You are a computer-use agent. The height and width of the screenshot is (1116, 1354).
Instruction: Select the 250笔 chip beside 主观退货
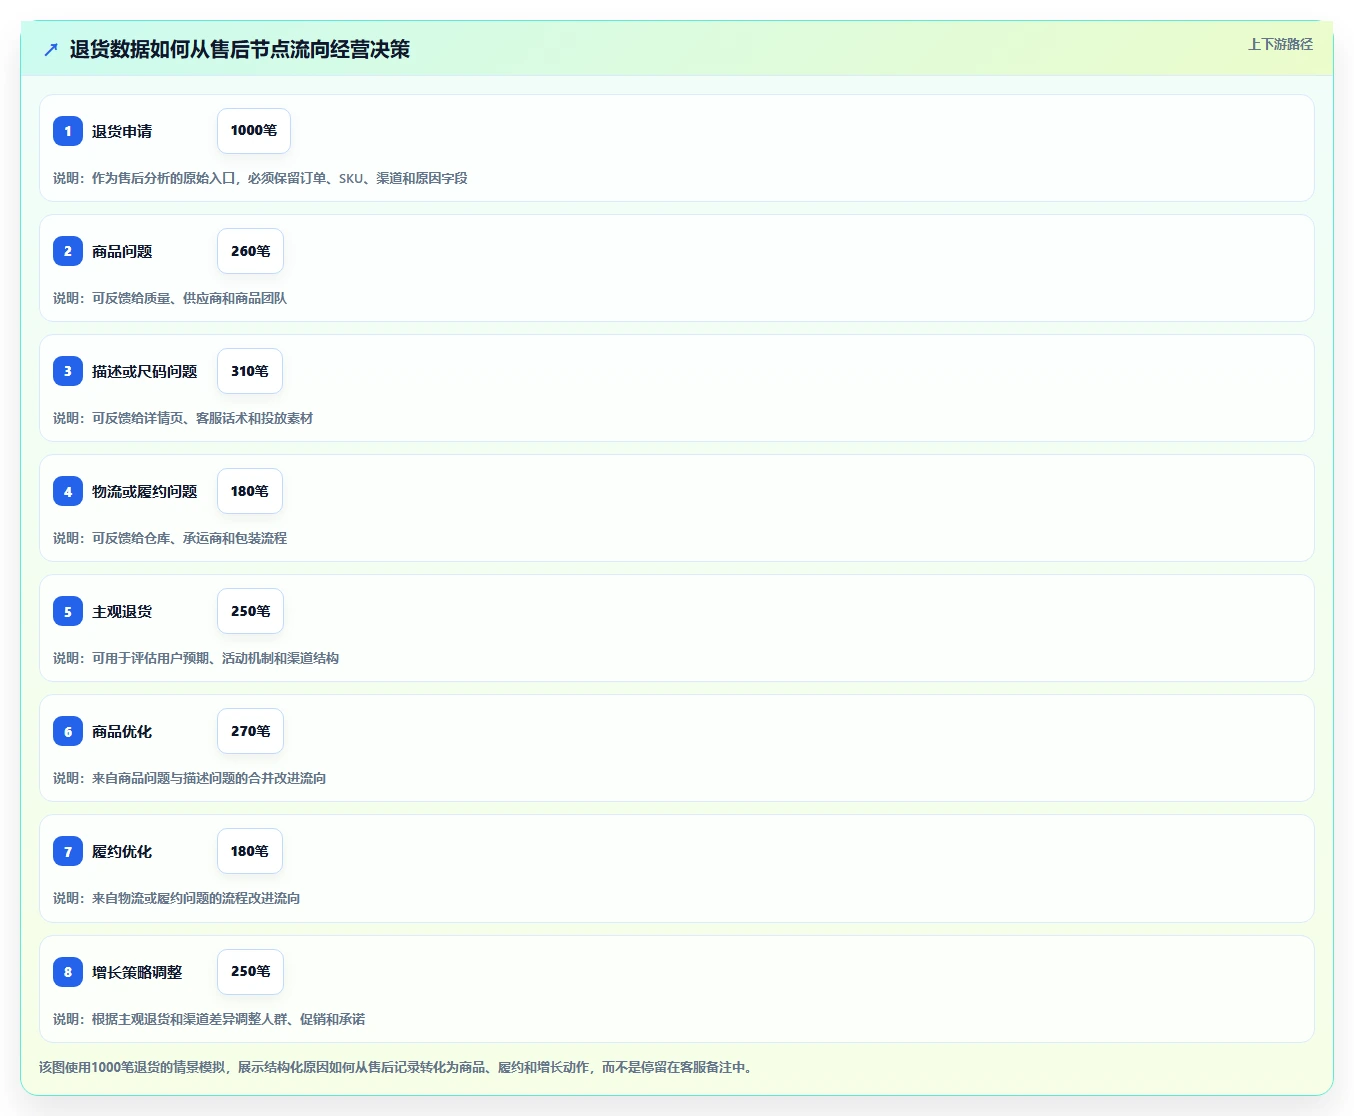click(x=250, y=611)
